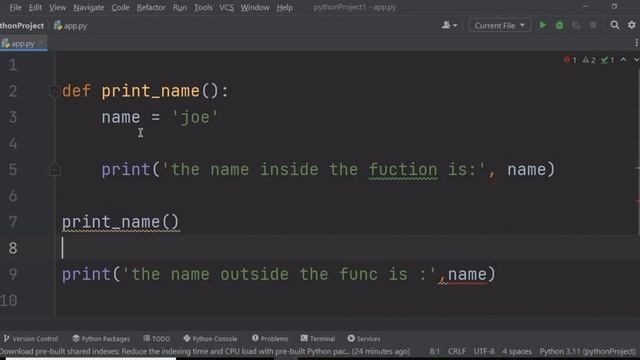This screenshot has height=360, width=640.
Task: Click the print_name() call on line 7
Action: (120, 222)
